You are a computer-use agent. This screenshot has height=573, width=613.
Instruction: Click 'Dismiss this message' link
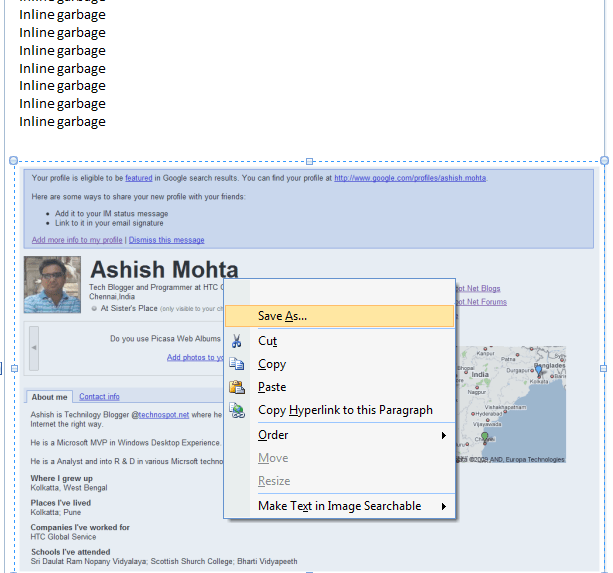tap(167, 240)
